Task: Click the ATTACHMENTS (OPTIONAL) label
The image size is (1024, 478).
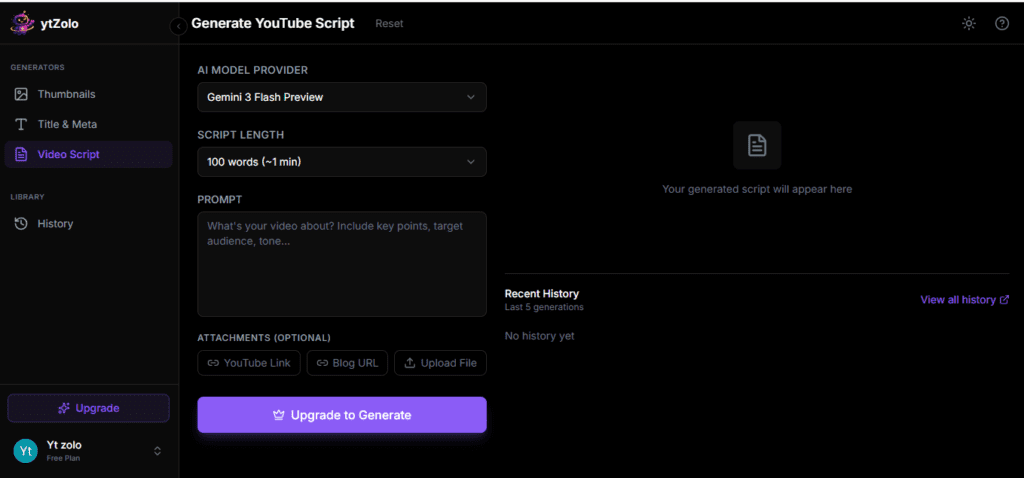Action: tap(264, 338)
